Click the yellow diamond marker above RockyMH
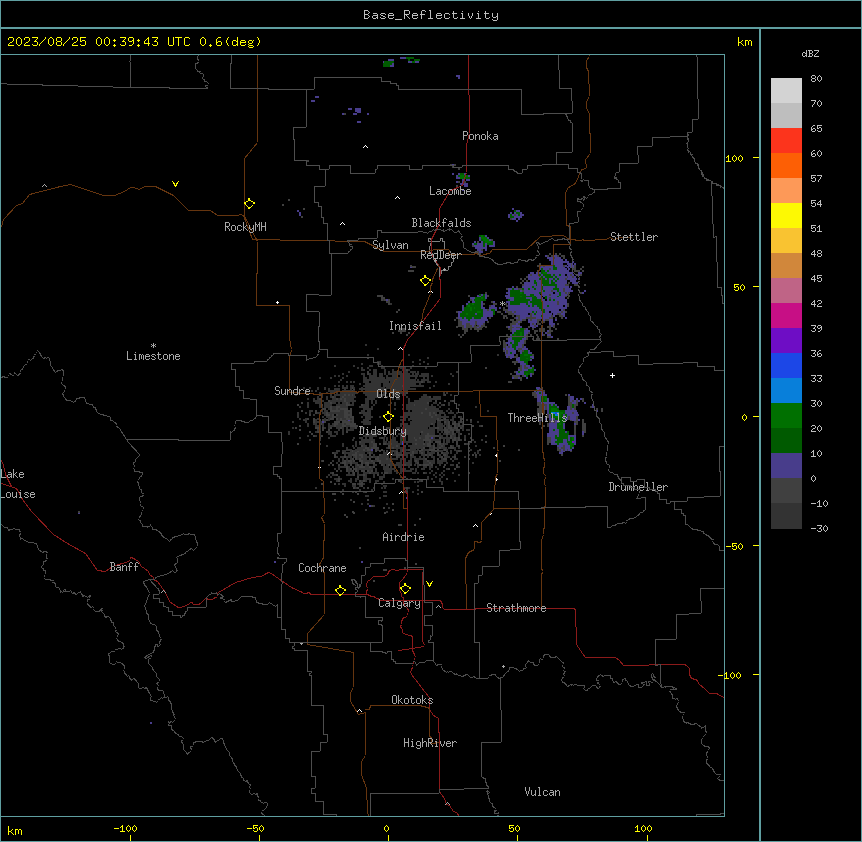Screen dimensions: 862x842 click(250, 204)
